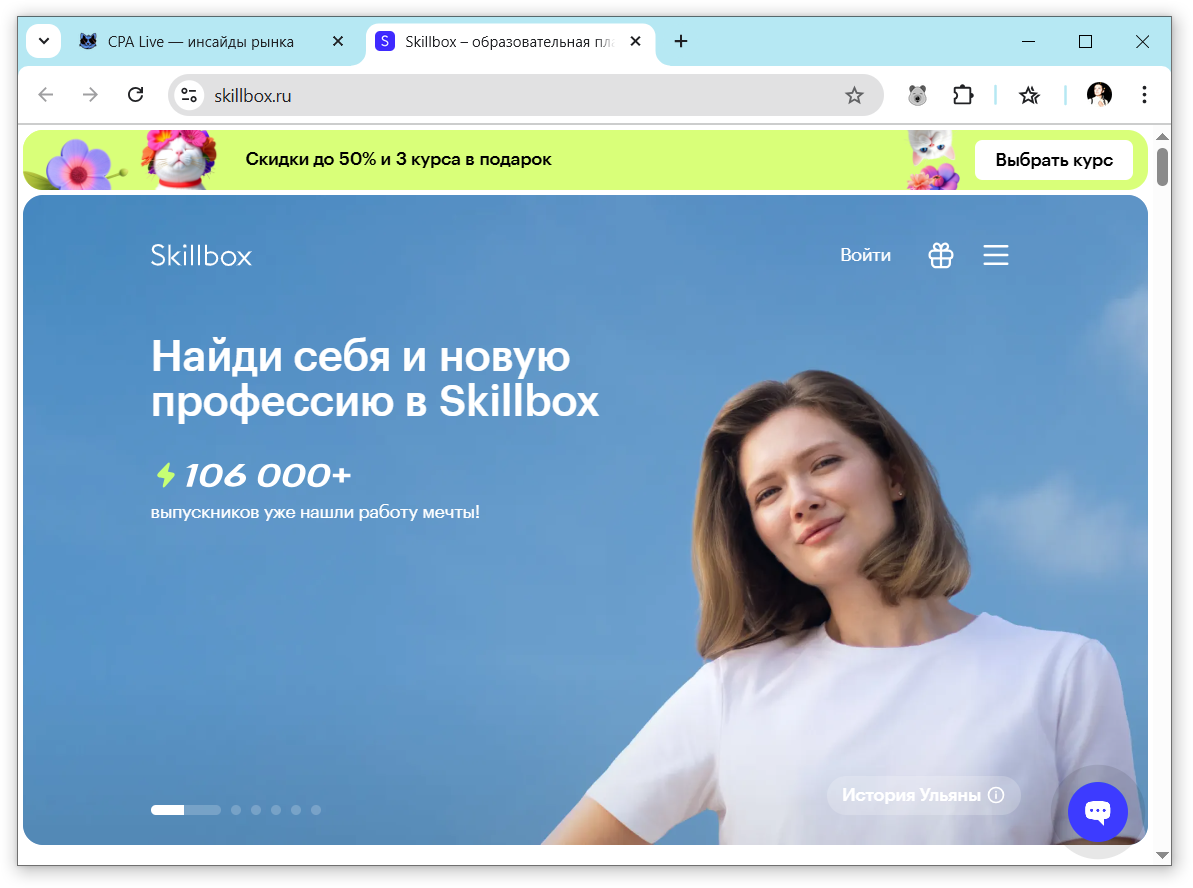1193x888 pixels.
Task: Select the active first slide indicator
Action: [186, 810]
